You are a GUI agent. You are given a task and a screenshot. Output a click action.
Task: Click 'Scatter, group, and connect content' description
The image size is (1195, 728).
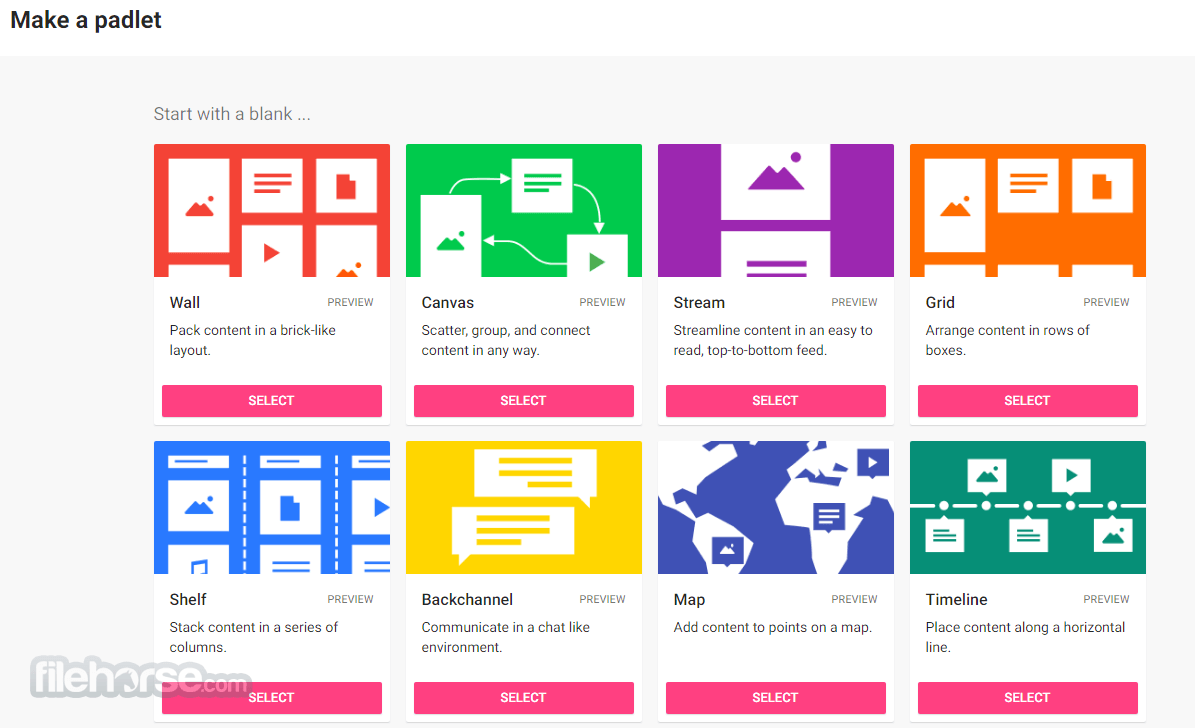coord(506,340)
